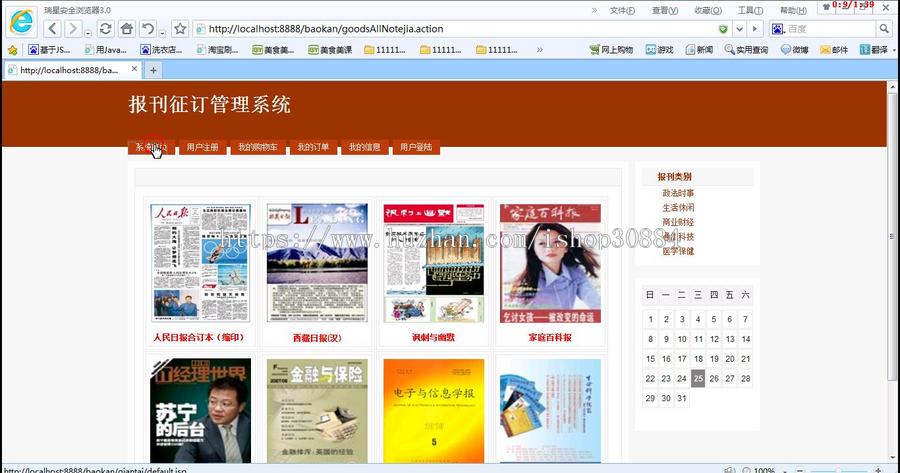This screenshot has width=900, height=473.
Task: Open 人民日报合订本（缩印） title link
Action: pyautogui.click(x=199, y=338)
